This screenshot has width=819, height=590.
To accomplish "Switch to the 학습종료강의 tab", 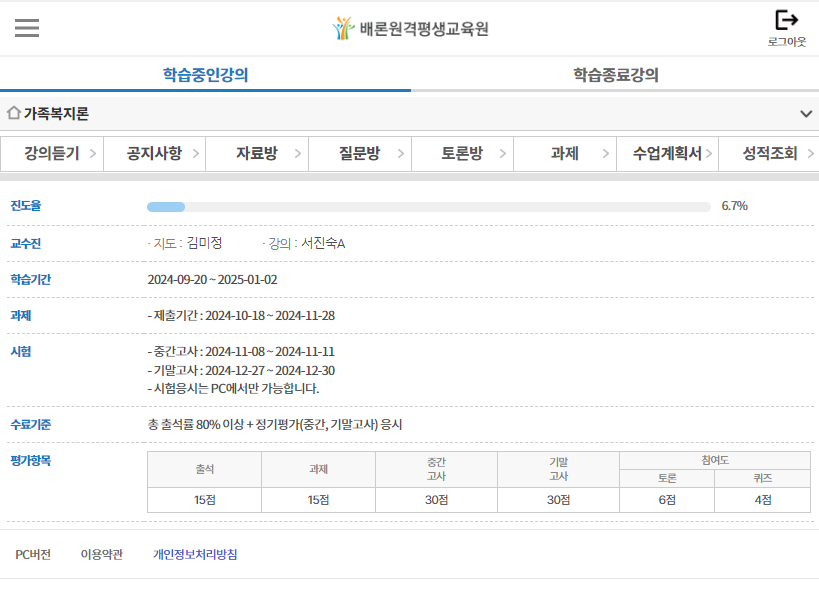I will pos(615,75).
